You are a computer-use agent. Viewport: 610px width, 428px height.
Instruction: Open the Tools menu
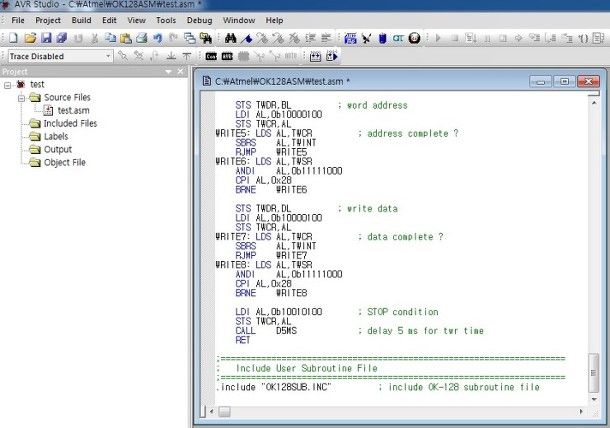point(166,20)
